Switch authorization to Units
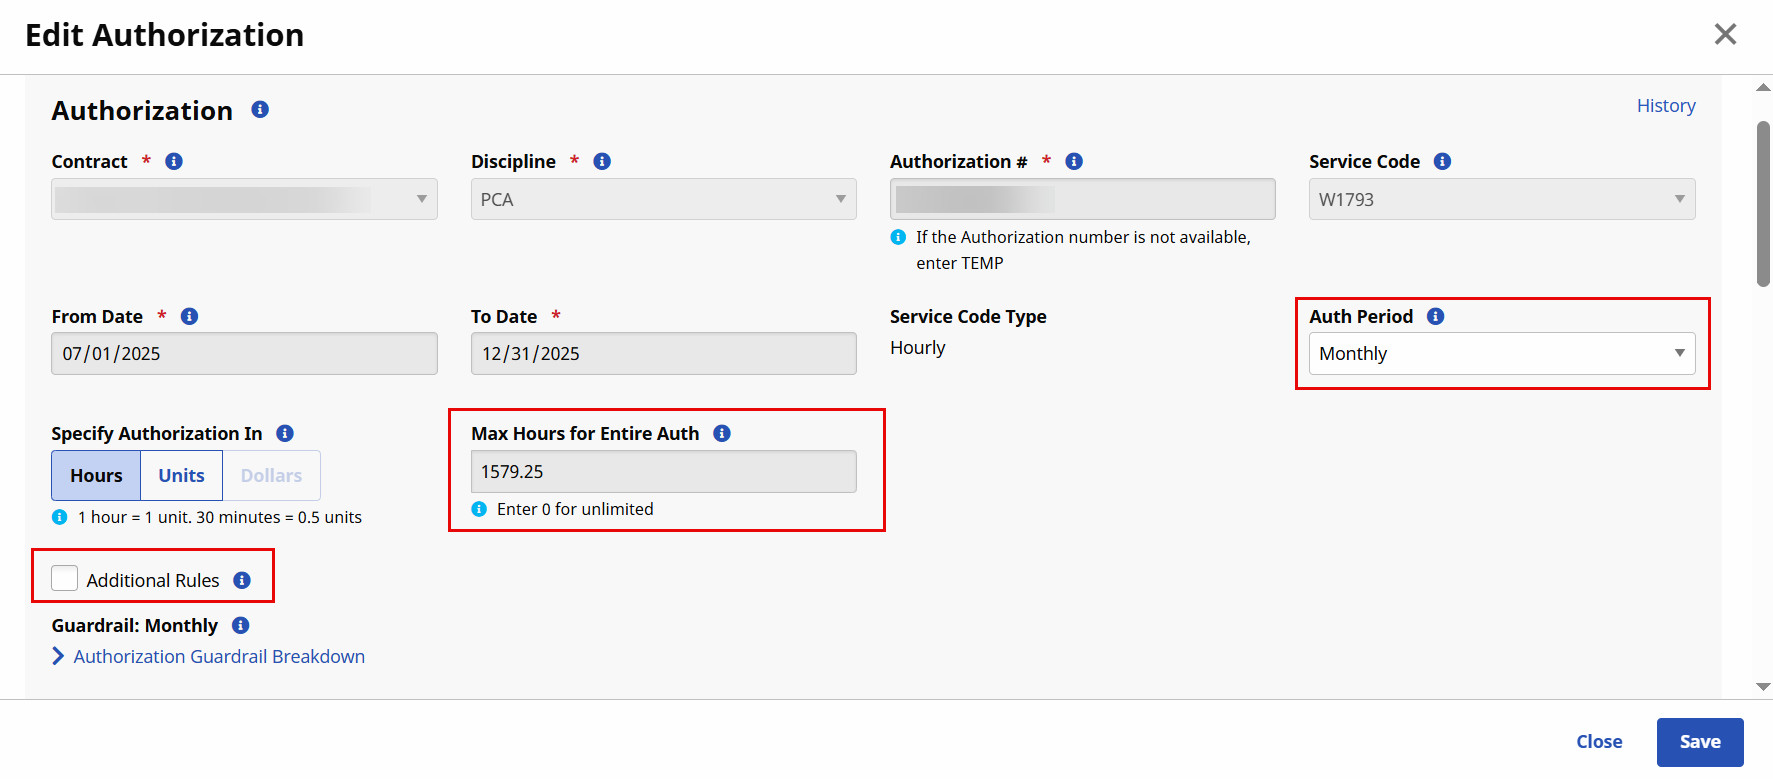 181,475
